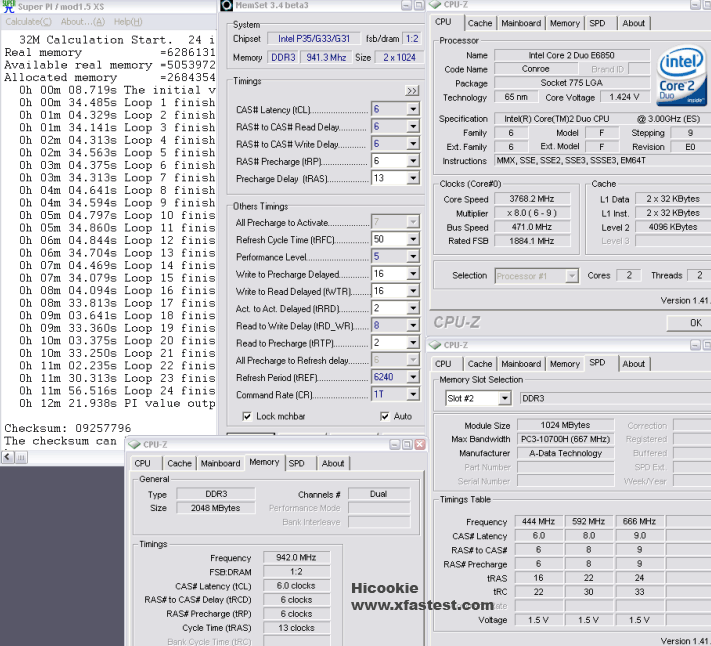
Task: Open the RAS# to CAS# Read Delay dropdown
Action: click(413, 126)
